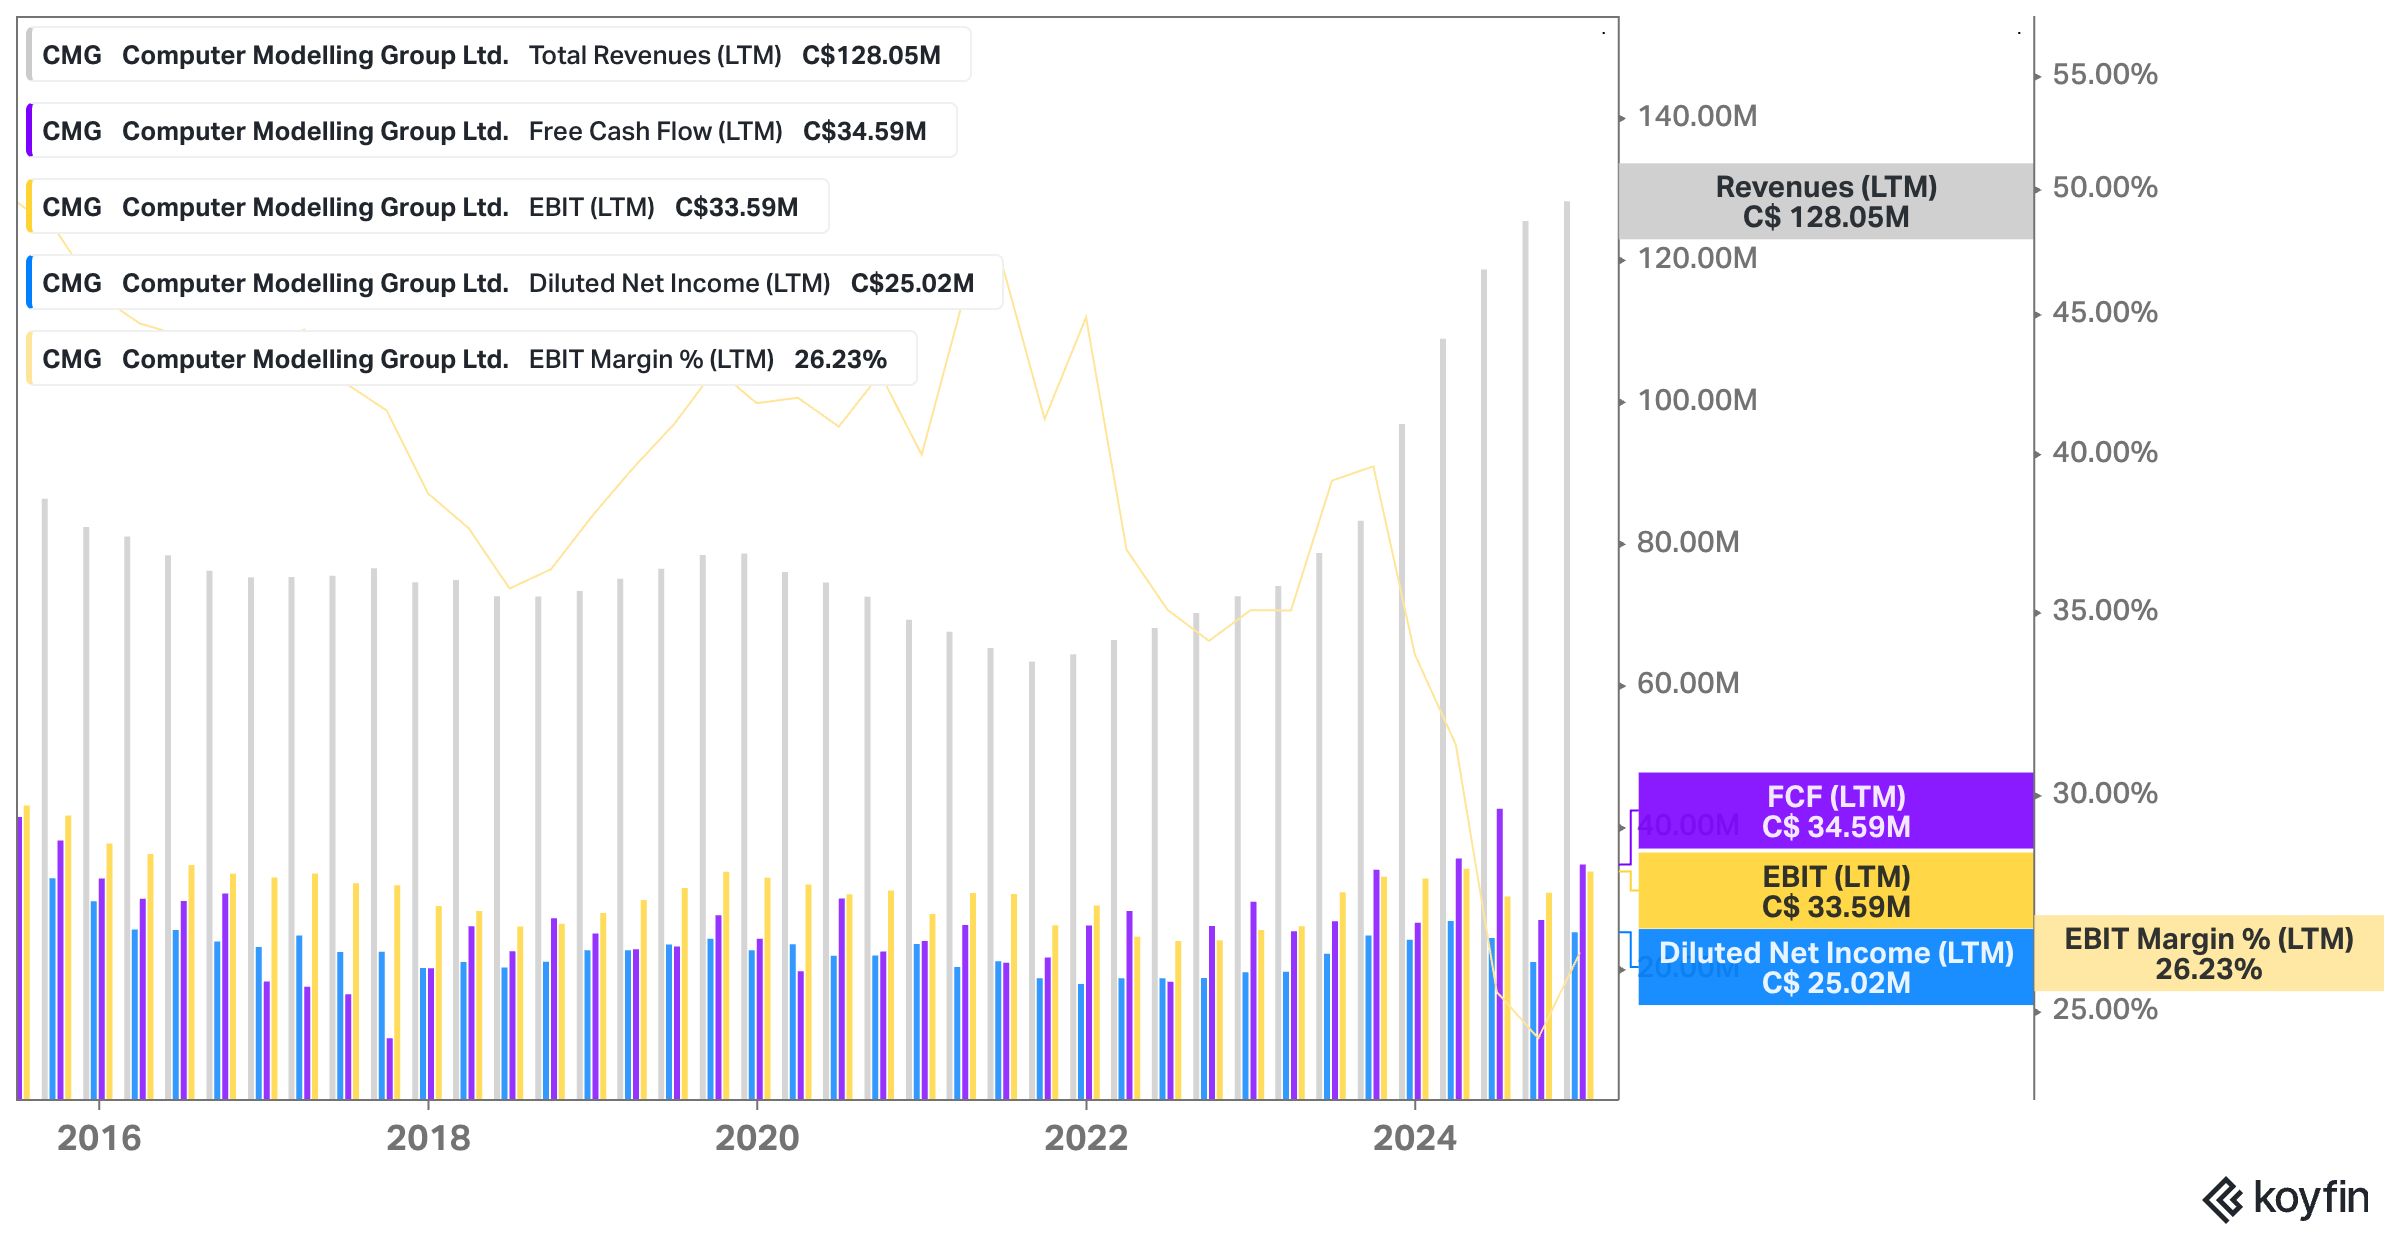This screenshot has width=2400, height=1240.
Task: Click the 2020 label on the time axis
Action: tap(757, 1138)
